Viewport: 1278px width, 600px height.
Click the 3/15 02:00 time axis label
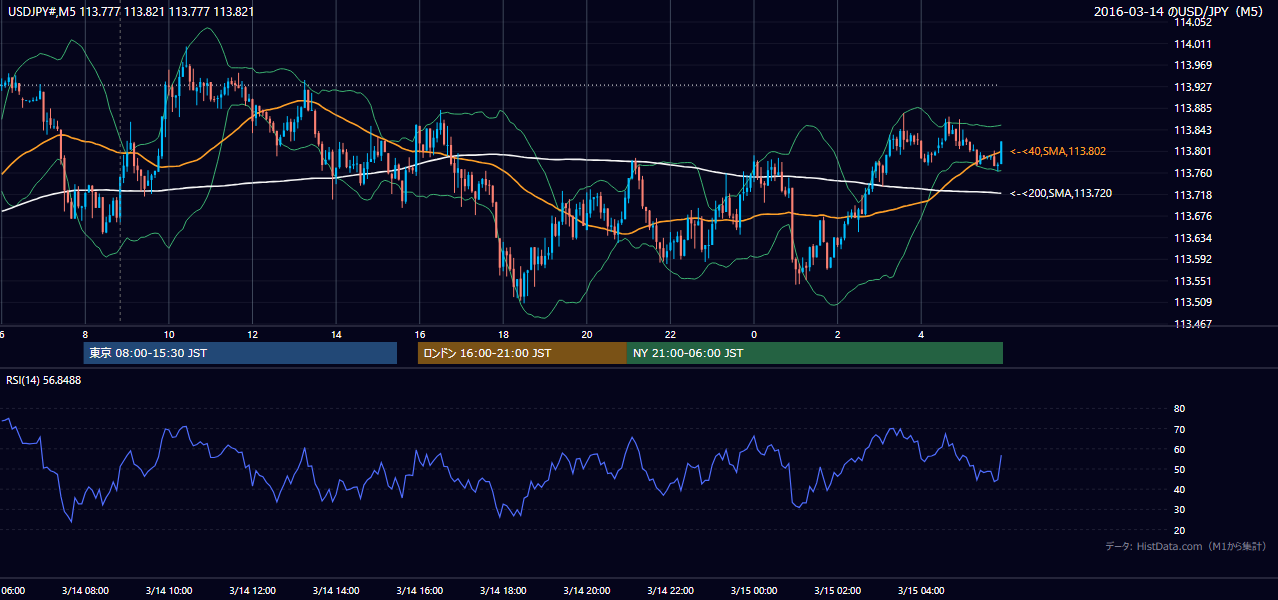point(838,590)
